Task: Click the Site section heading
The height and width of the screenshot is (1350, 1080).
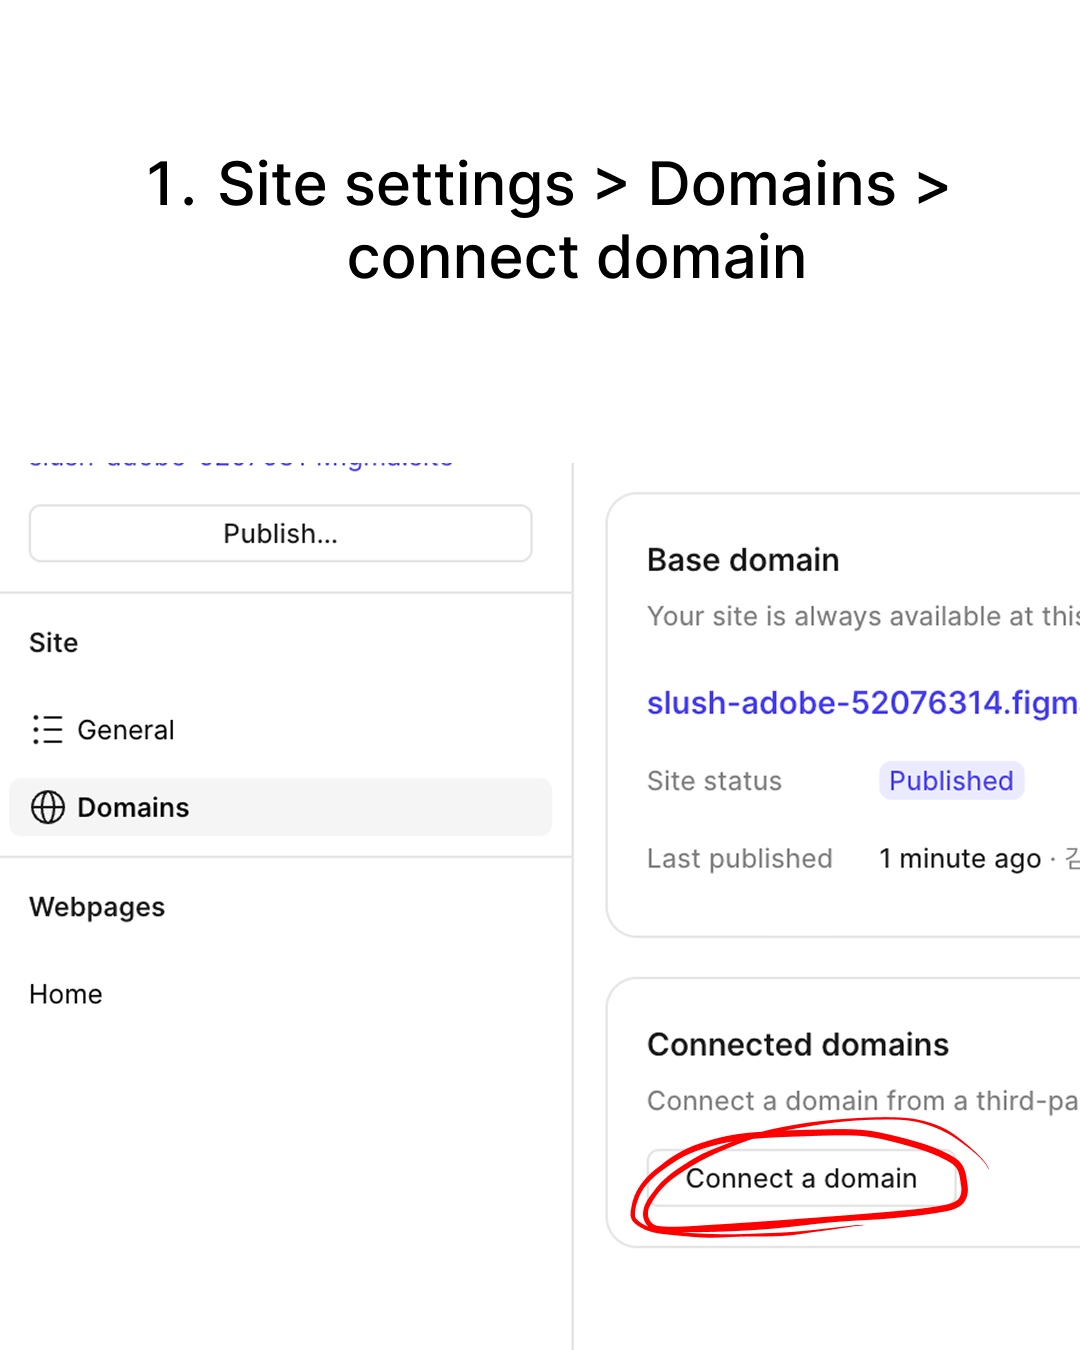Action: point(54,643)
